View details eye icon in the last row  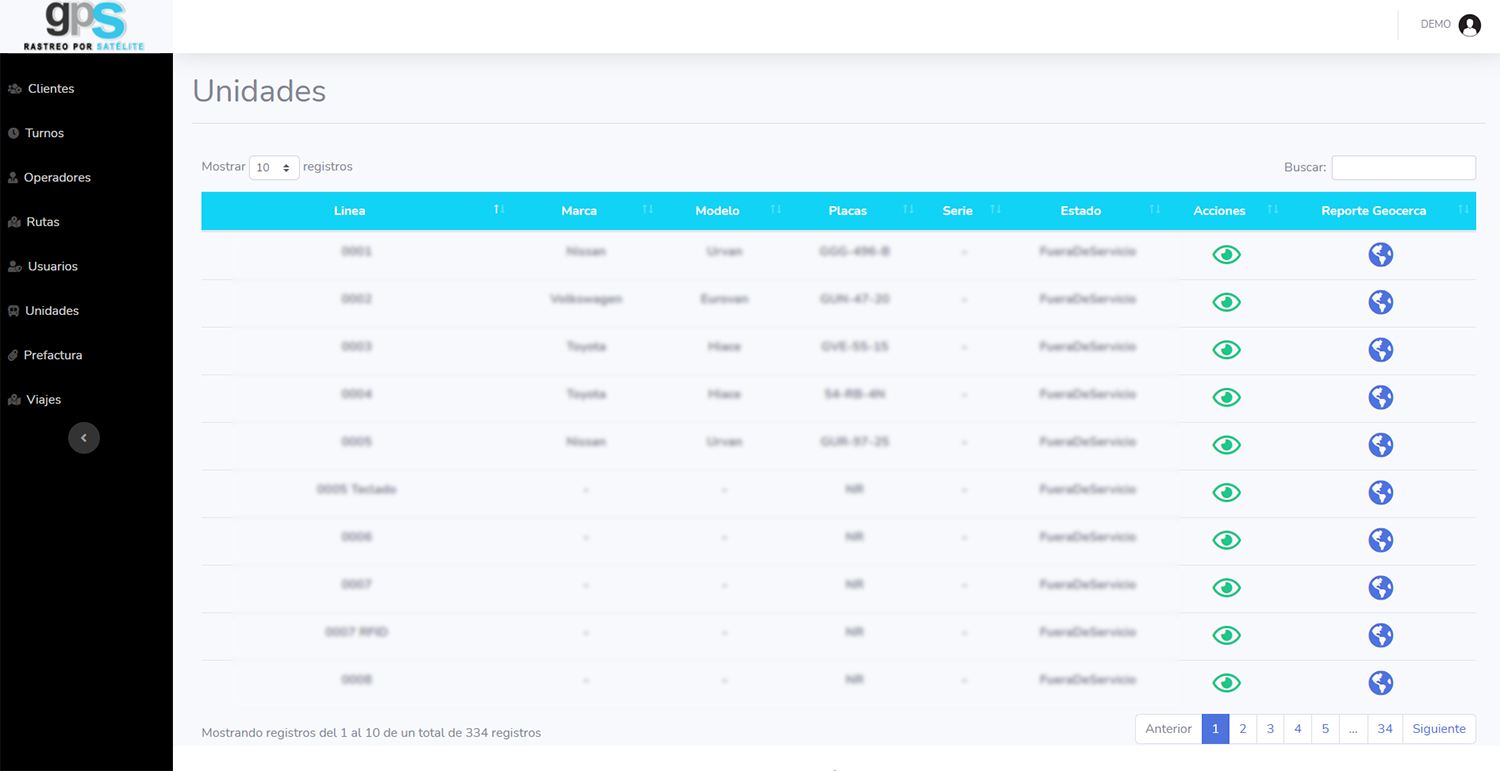[x=1226, y=683]
